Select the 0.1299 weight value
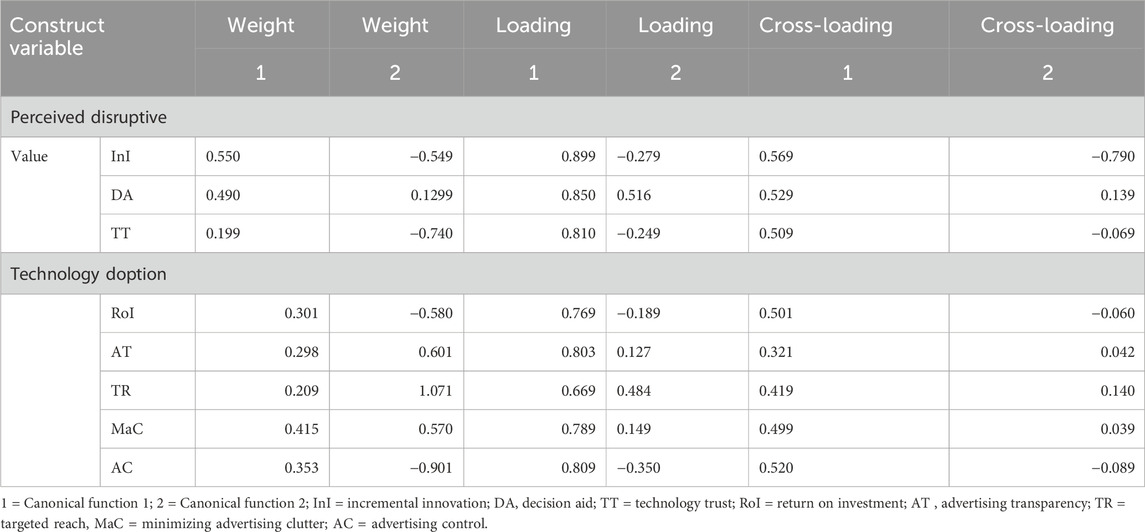1145x532 pixels. click(x=431, y=194)
